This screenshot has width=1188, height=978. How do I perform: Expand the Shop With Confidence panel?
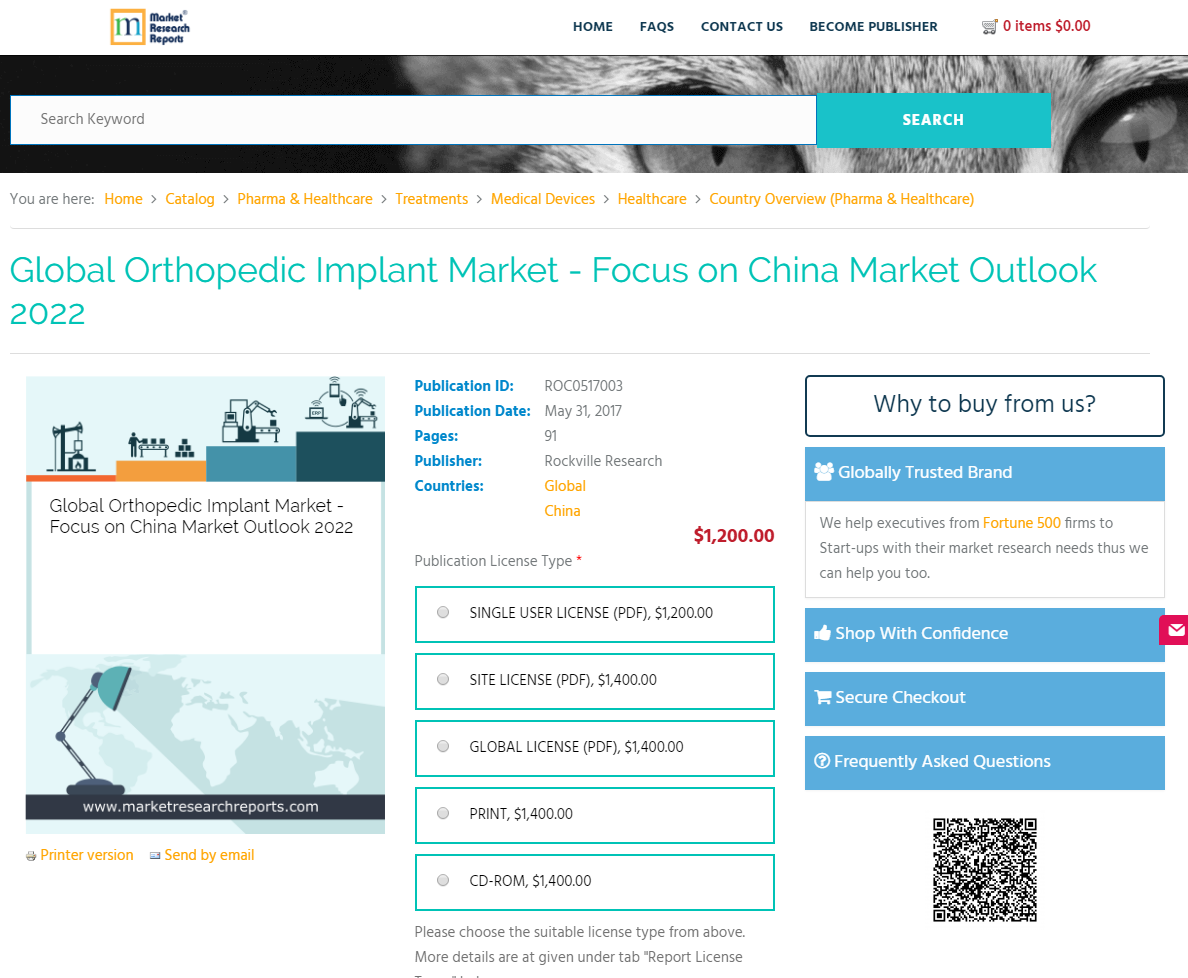tap(984, 635)
